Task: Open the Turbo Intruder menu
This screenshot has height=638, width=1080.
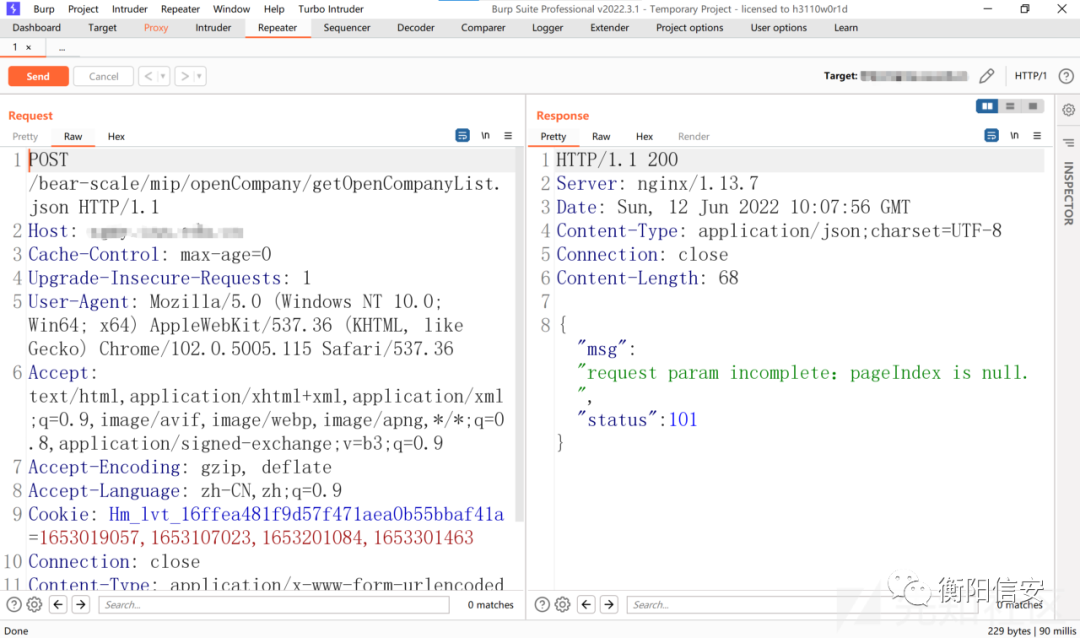Action: point(331,9)
